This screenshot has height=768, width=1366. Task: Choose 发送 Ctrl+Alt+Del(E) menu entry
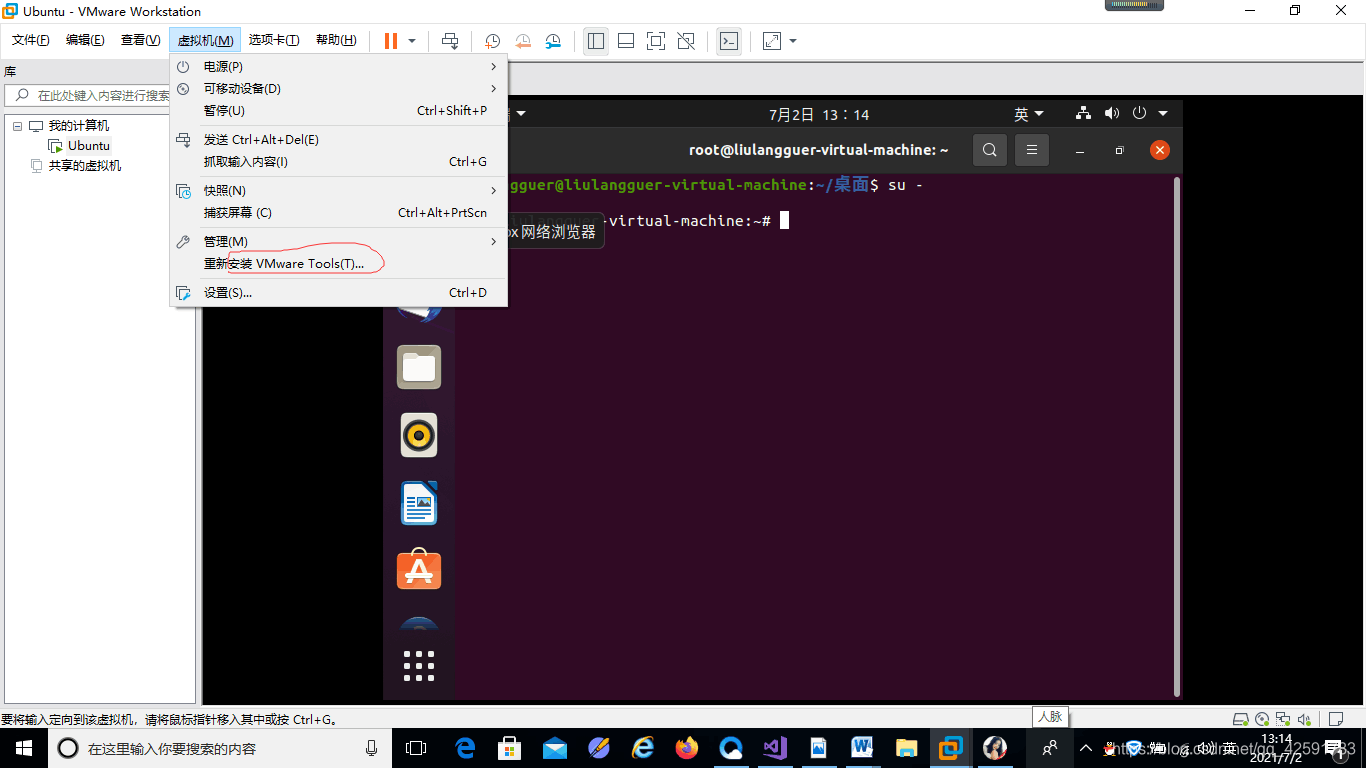click(339, 139)
